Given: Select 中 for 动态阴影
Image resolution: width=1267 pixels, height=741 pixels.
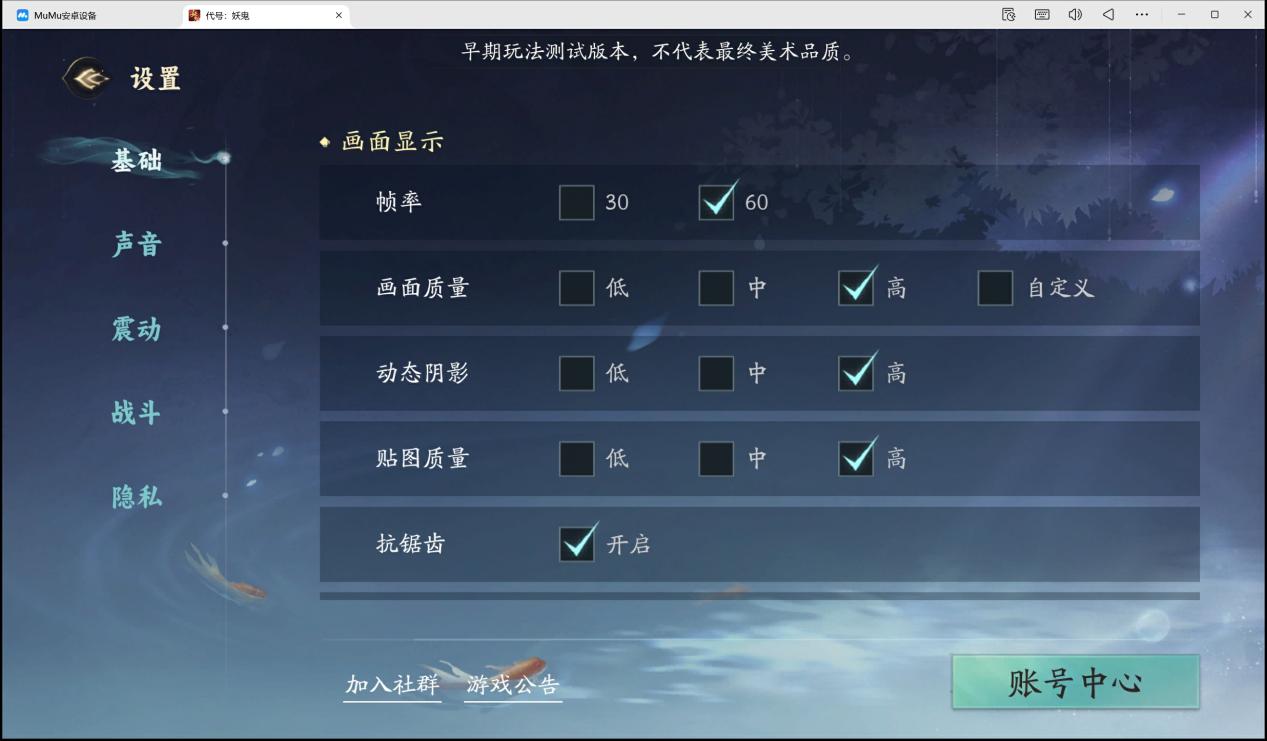Looking at the screenshot, I should point(716,373).
